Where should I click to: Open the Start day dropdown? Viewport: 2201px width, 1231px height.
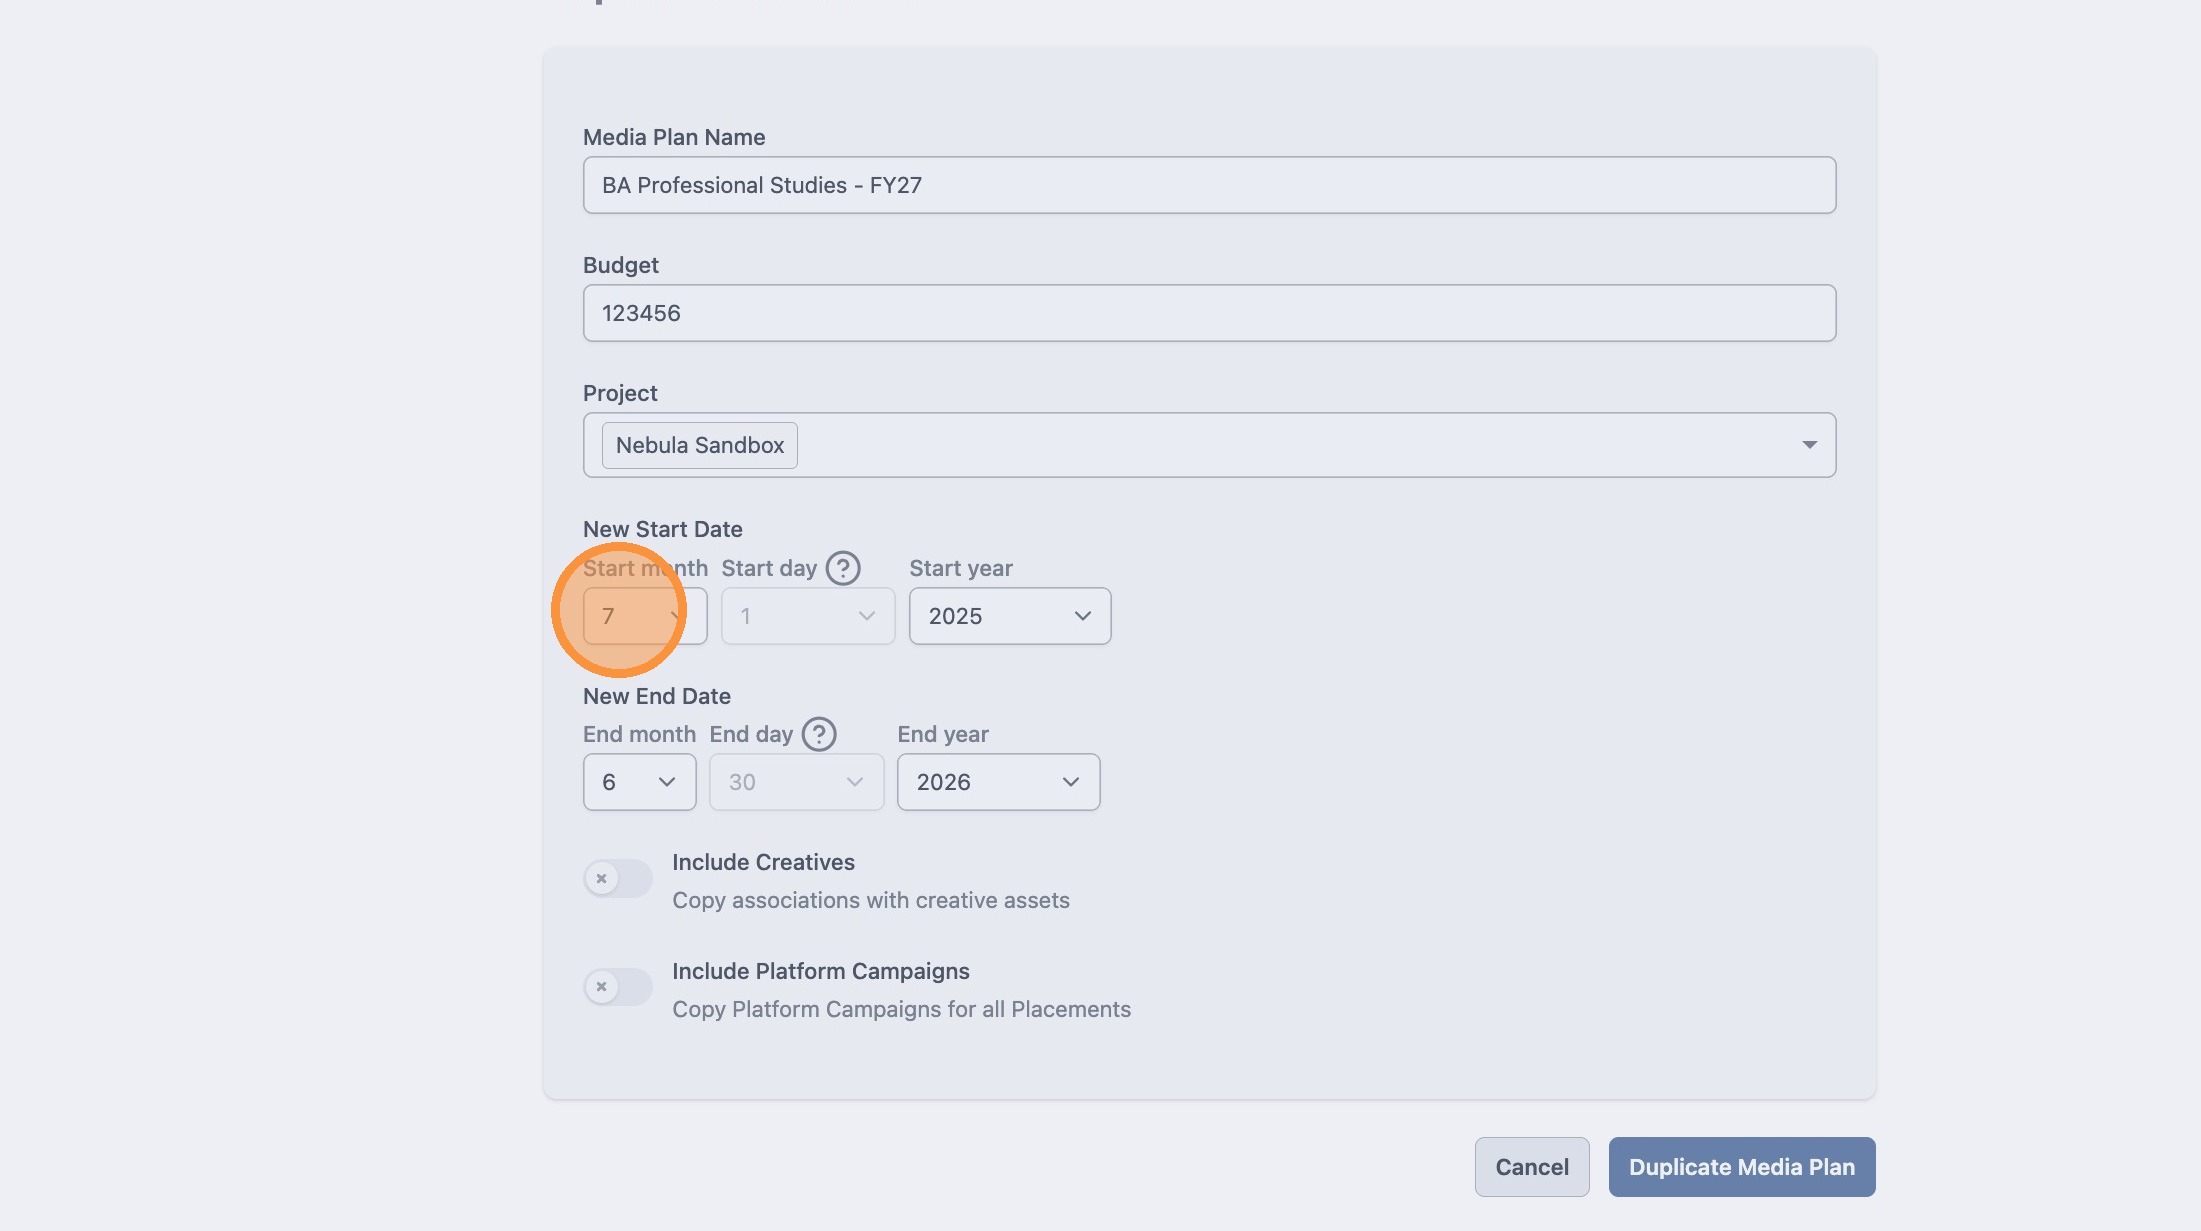click(x=808, y=616)
